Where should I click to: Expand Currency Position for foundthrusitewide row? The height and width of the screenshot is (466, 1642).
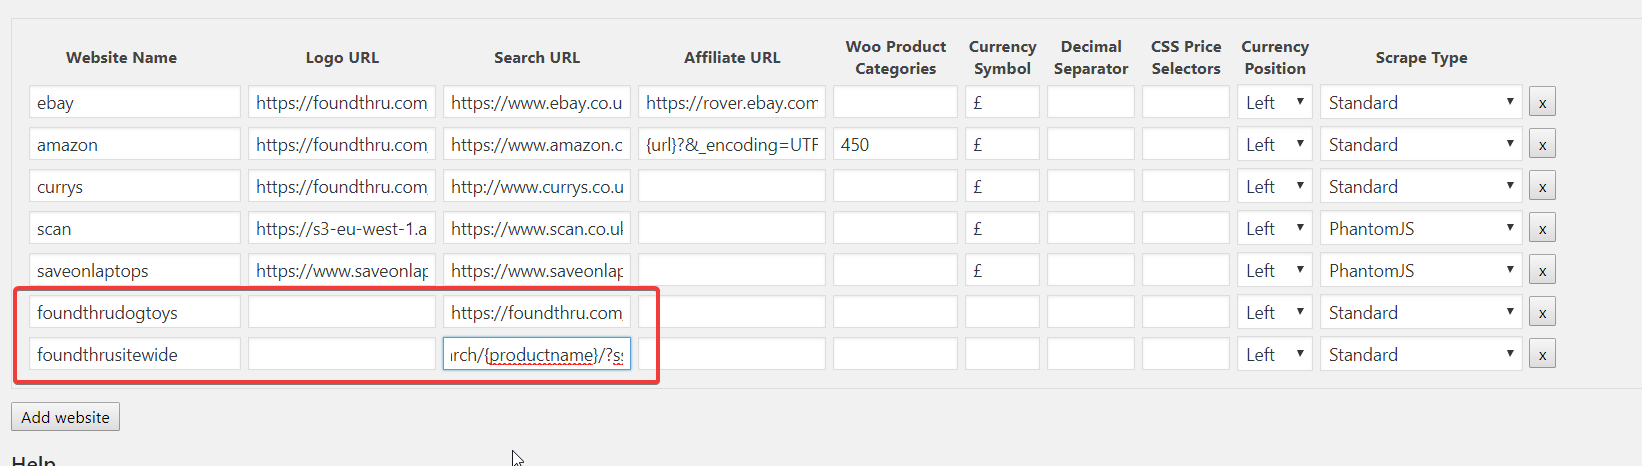1275,354
